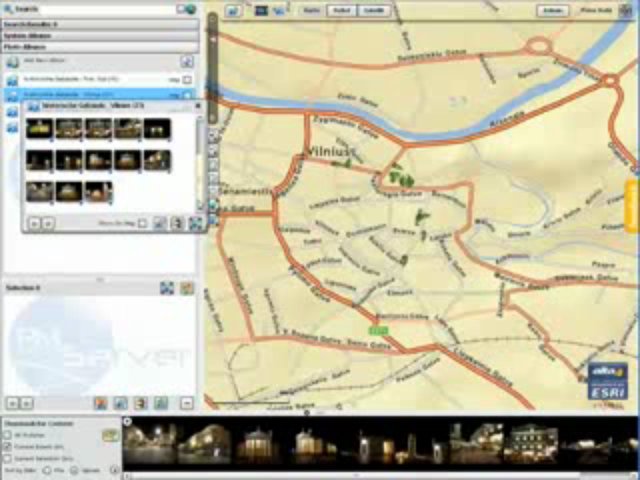Tick the Map checkbox on the first album row
The width and height of the screenshot is (640, 480).
[x=187, y=79]
